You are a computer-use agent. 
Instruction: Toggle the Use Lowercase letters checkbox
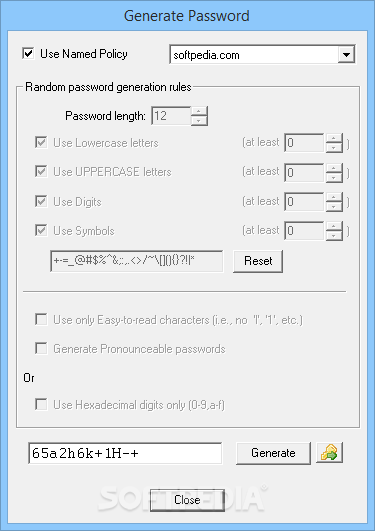pyautogui.click(x=41, y=142)
